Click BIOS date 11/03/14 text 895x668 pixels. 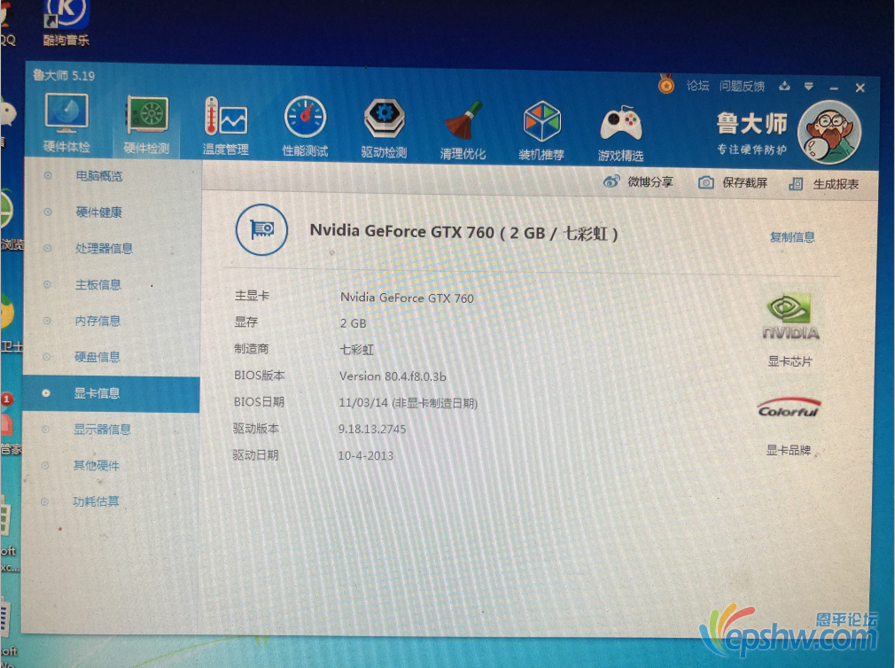408,403
